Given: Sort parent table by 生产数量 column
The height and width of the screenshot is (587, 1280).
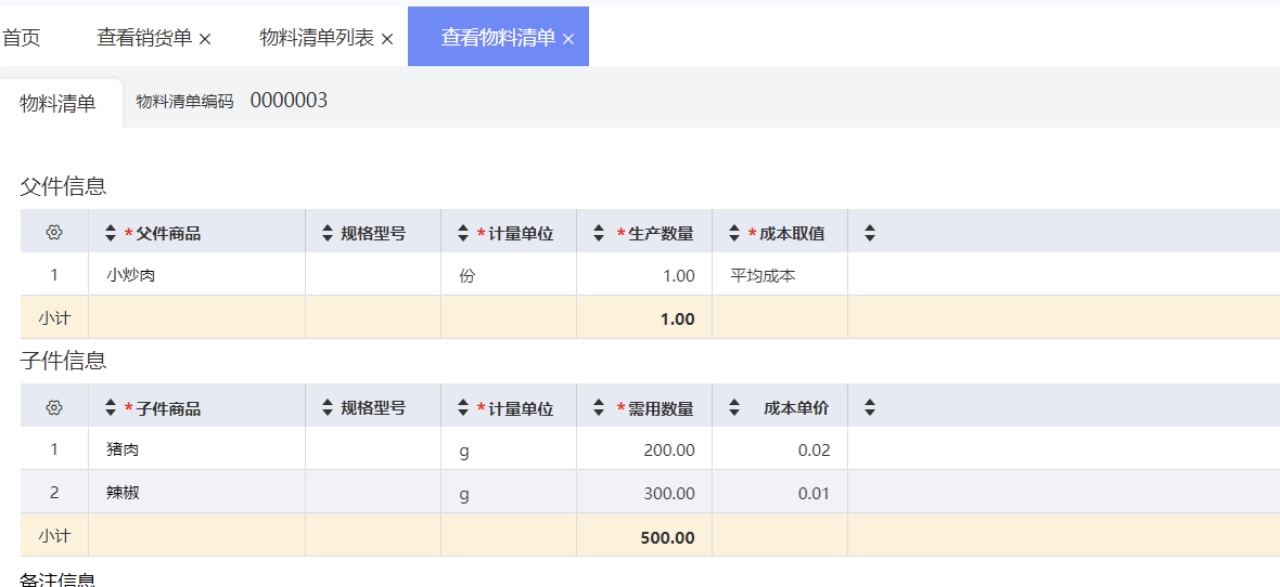Looking at the screenshot, I should click(x=599, y=233).
